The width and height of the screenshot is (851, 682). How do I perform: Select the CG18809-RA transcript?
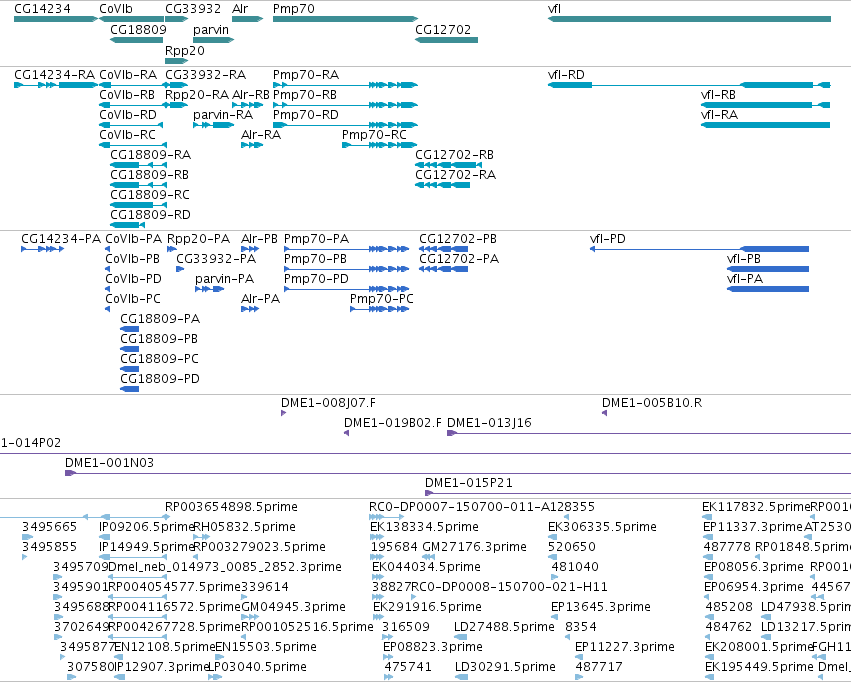point(138,165)
